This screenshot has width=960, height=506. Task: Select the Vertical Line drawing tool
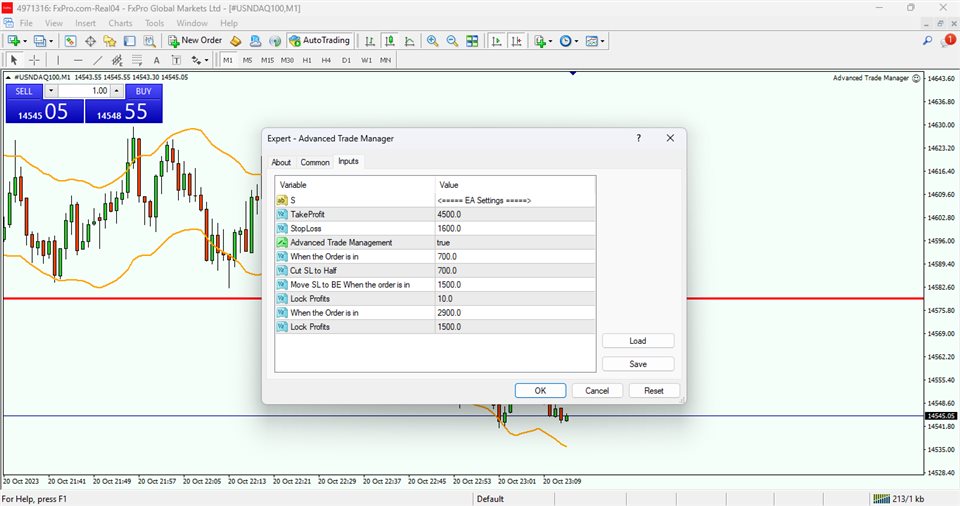coord(58,60)
